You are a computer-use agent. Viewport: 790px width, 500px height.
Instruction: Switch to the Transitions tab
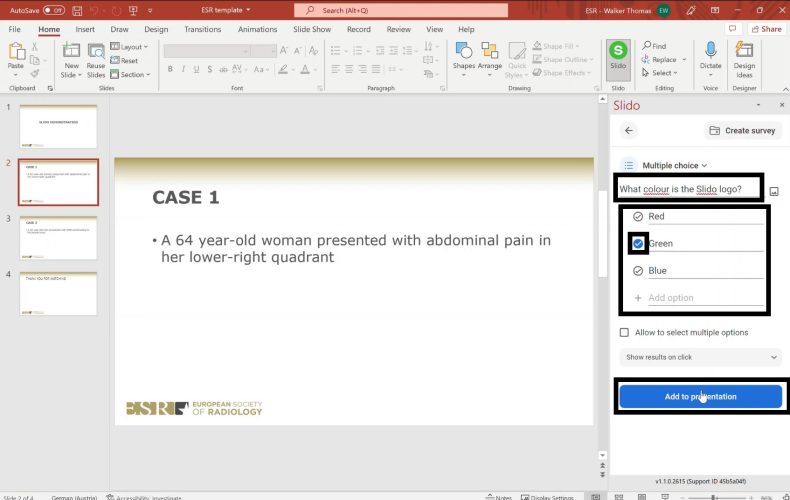tap(203, 29)
